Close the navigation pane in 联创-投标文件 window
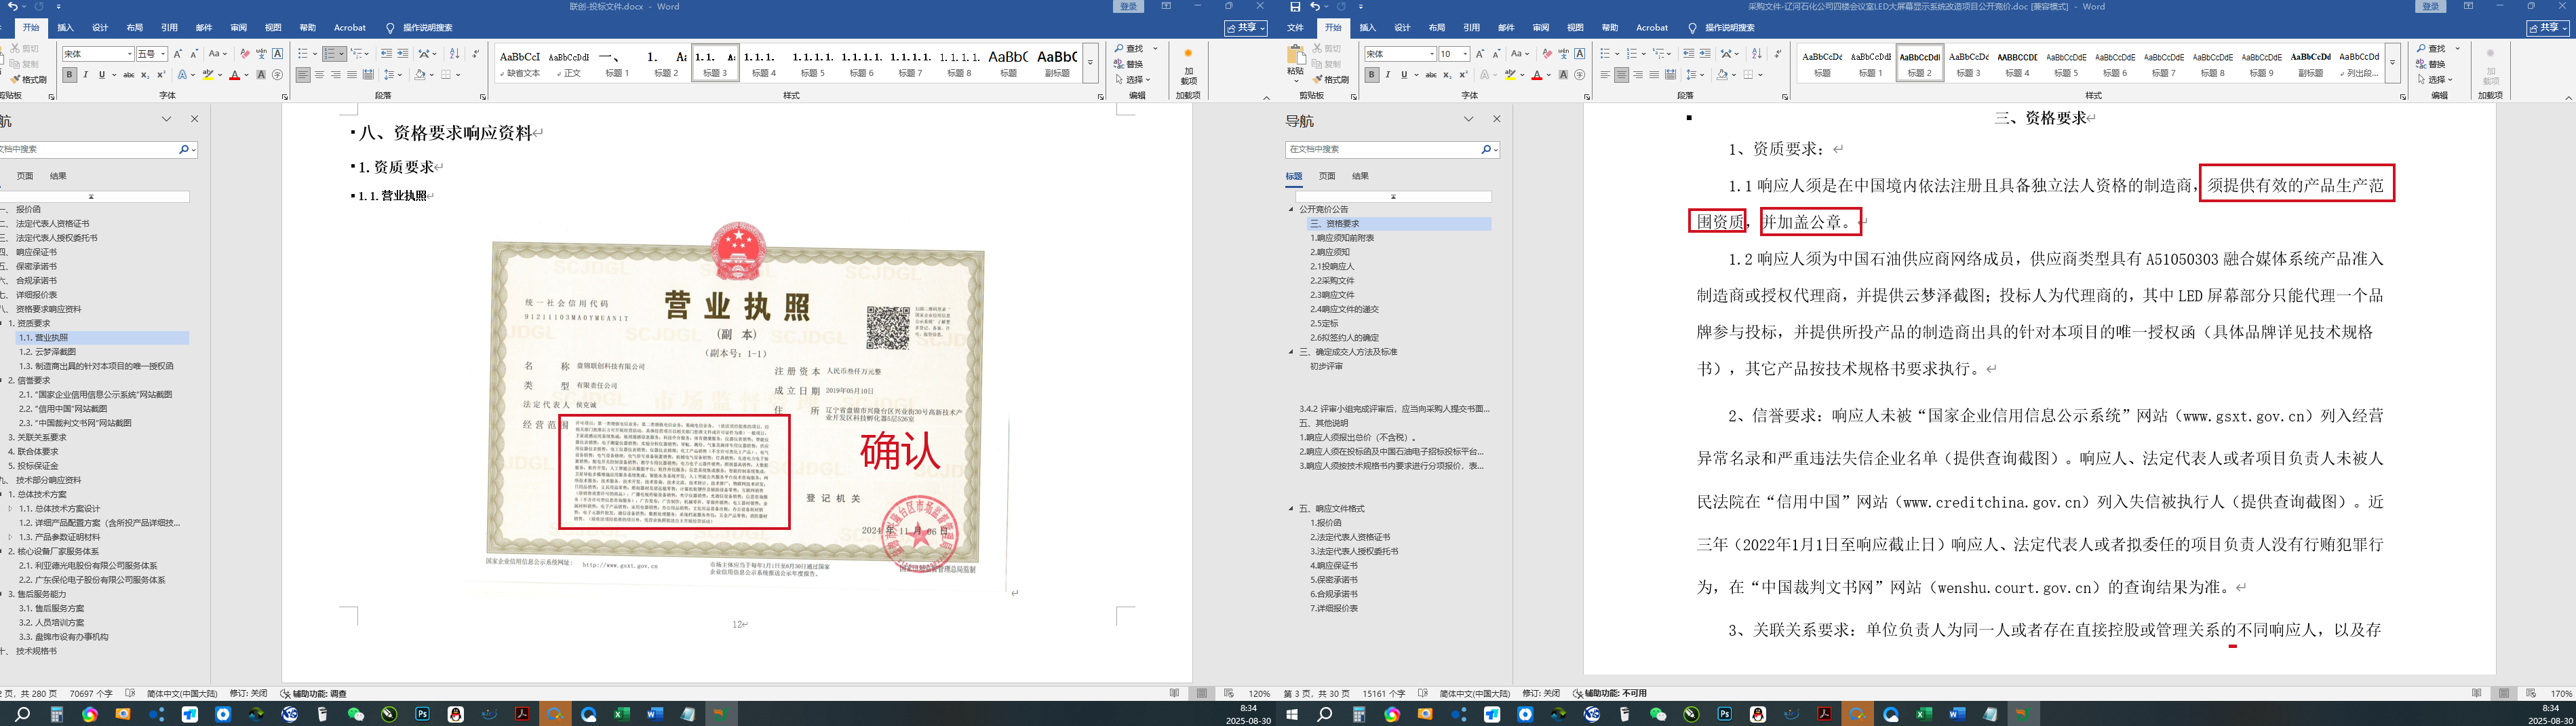Screen dimensions: 2576x726 [x=195, y=119]
